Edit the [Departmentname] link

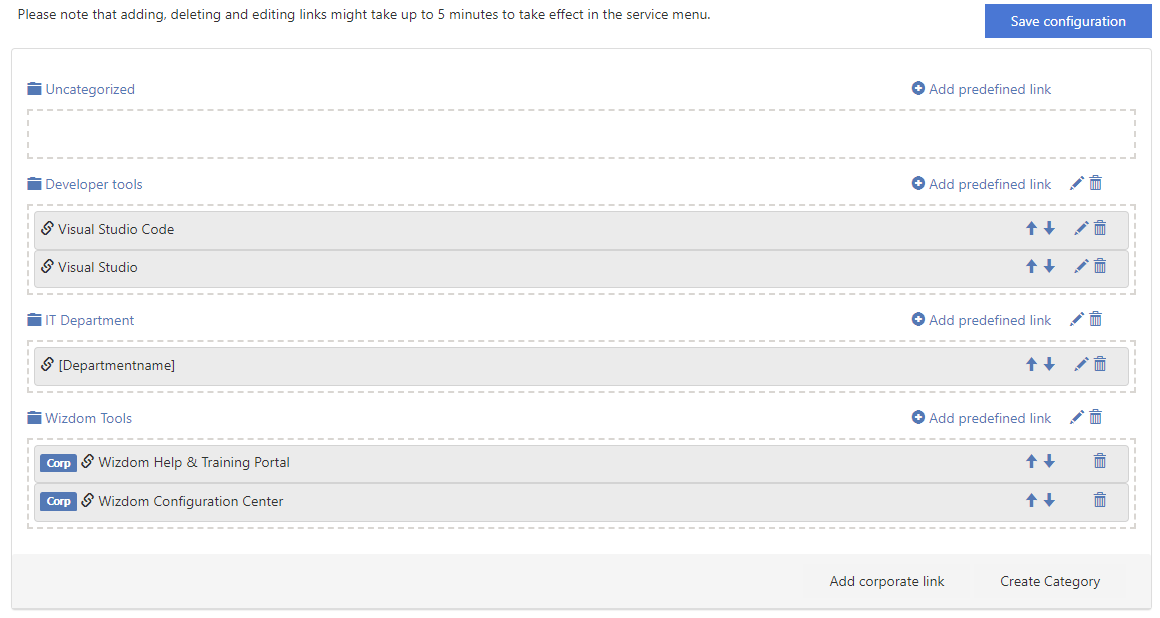1080,364
